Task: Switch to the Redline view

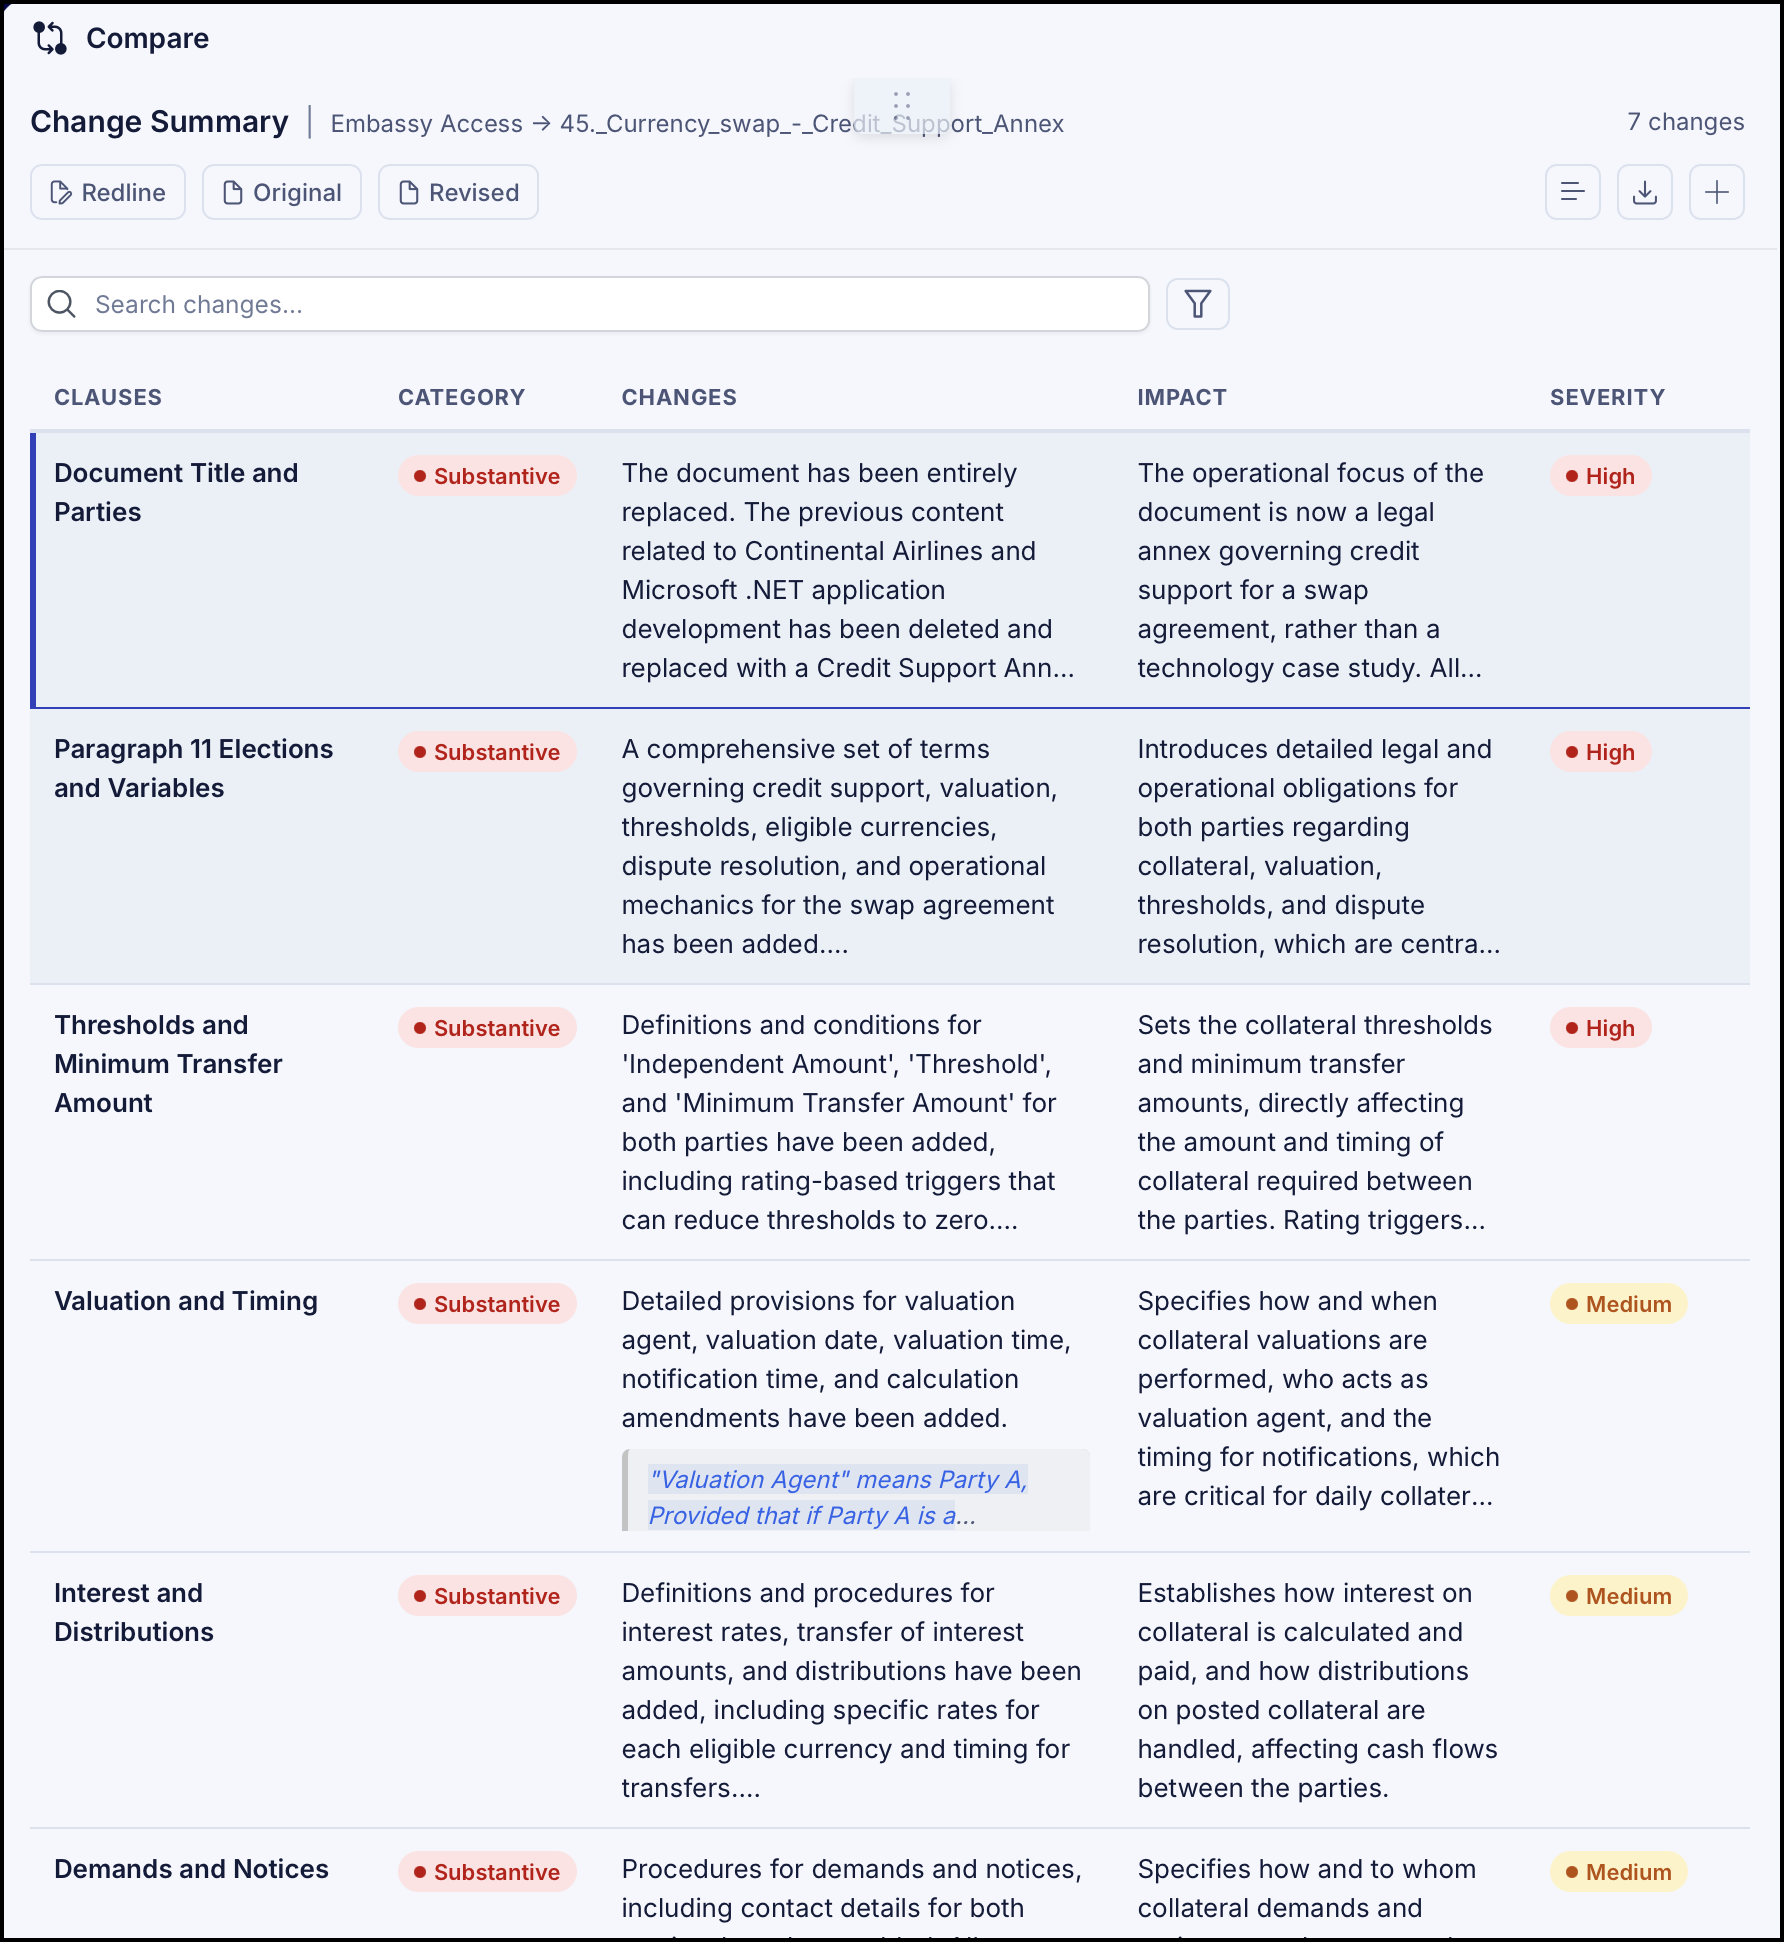Action: click(x=108, y=192)
